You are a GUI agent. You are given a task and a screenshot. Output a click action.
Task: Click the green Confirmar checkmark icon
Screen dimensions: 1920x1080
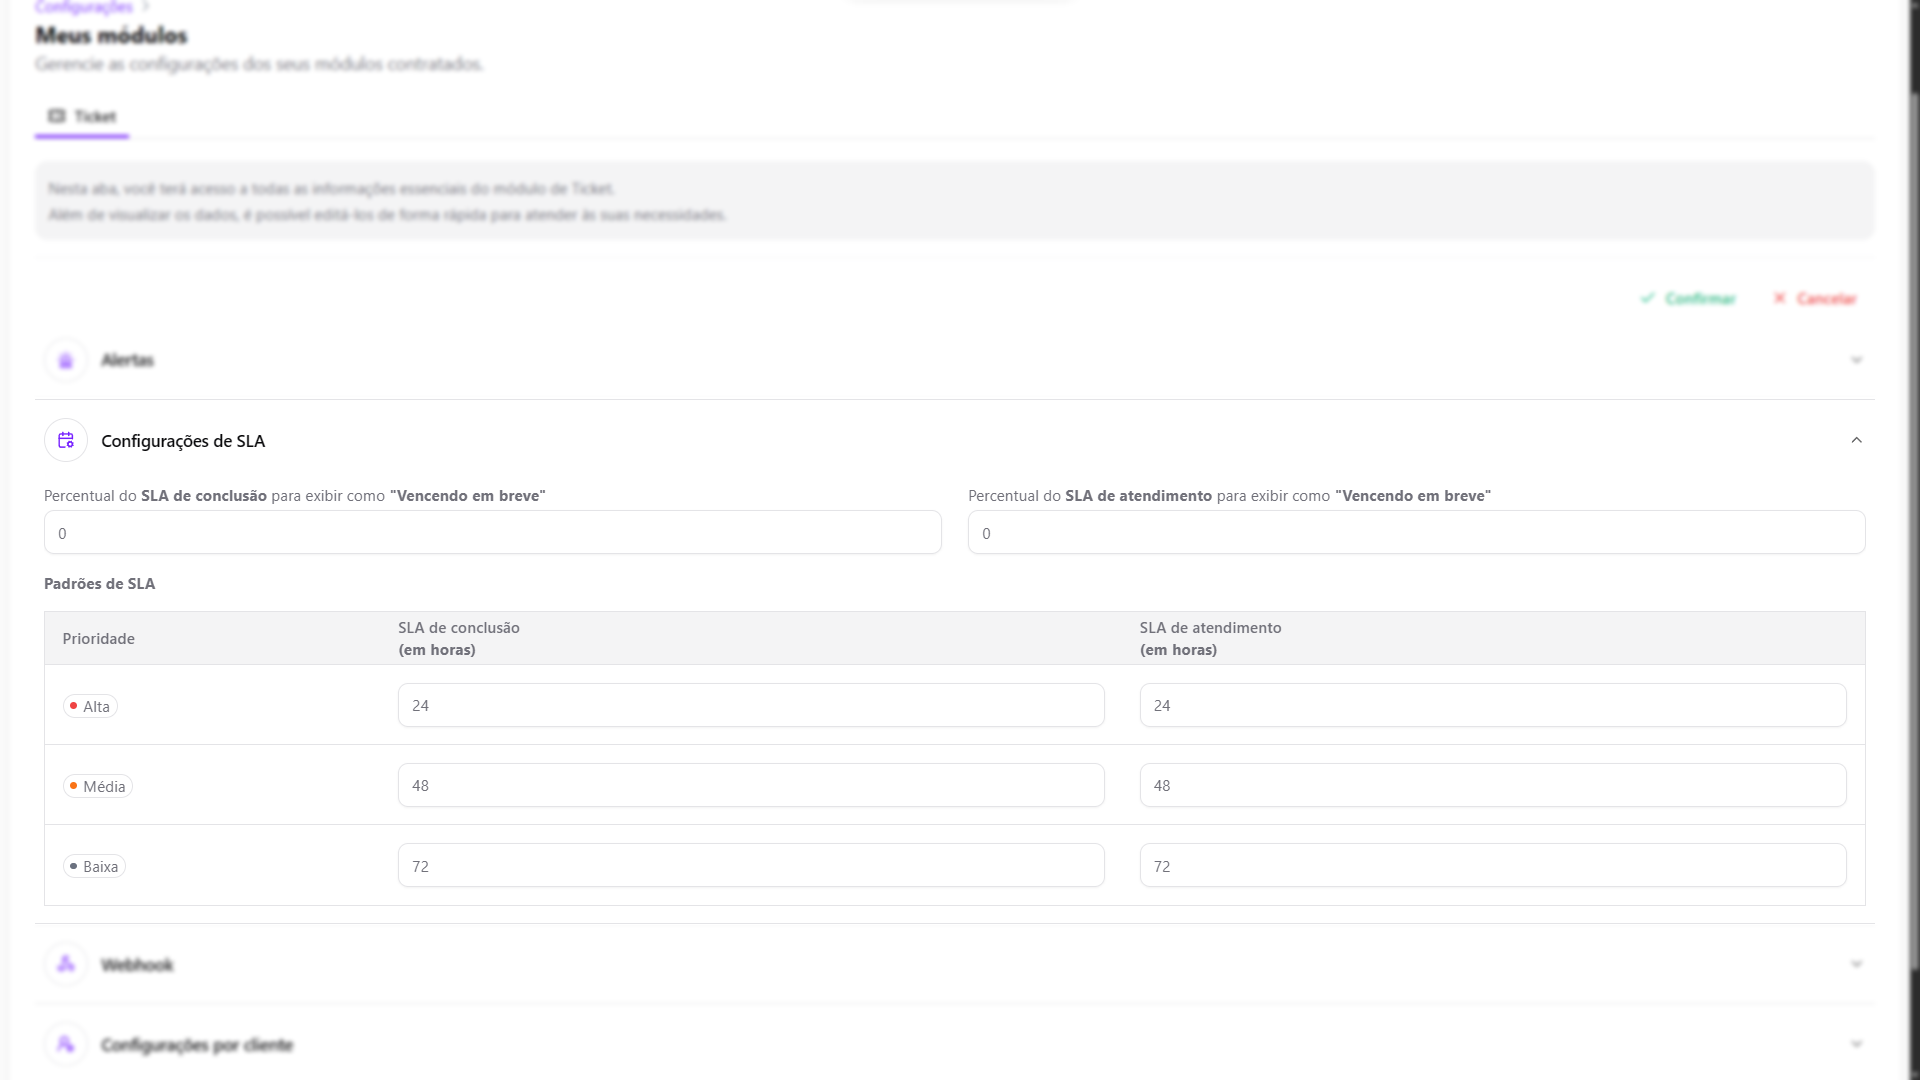tap(1647, 298)
